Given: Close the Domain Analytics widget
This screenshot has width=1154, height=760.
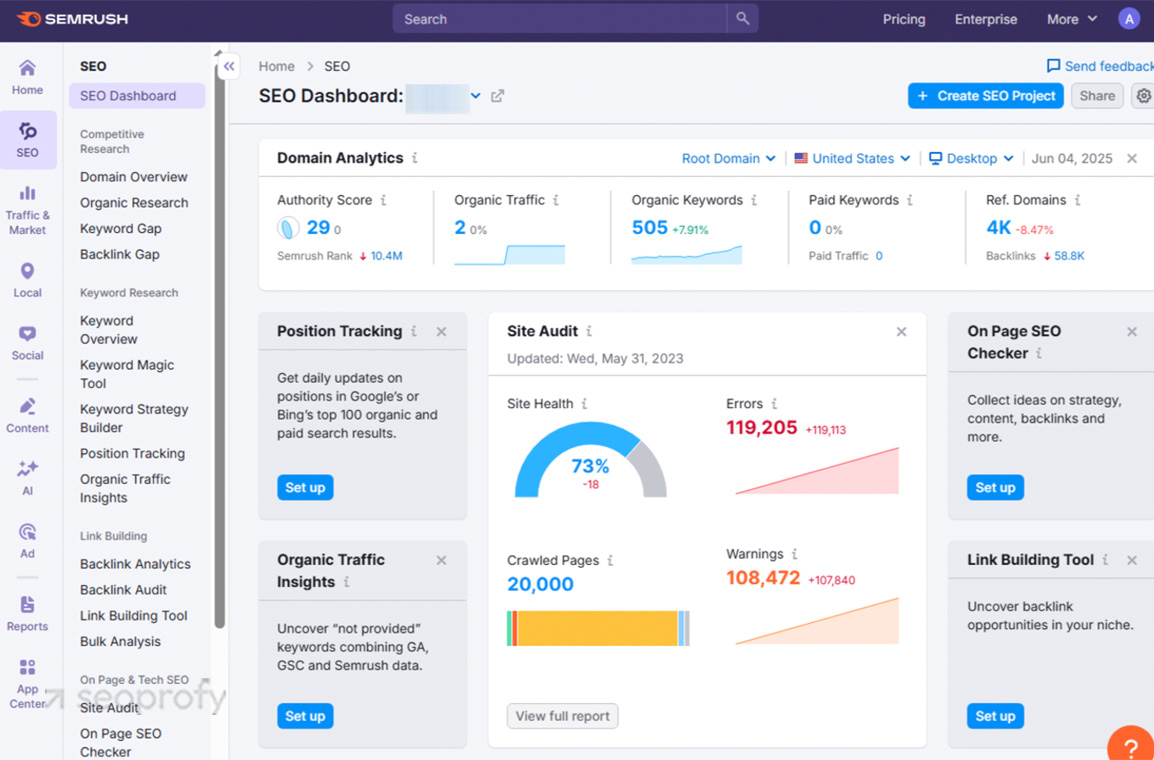Looking at the screenshot, I should coord(1132,159).
